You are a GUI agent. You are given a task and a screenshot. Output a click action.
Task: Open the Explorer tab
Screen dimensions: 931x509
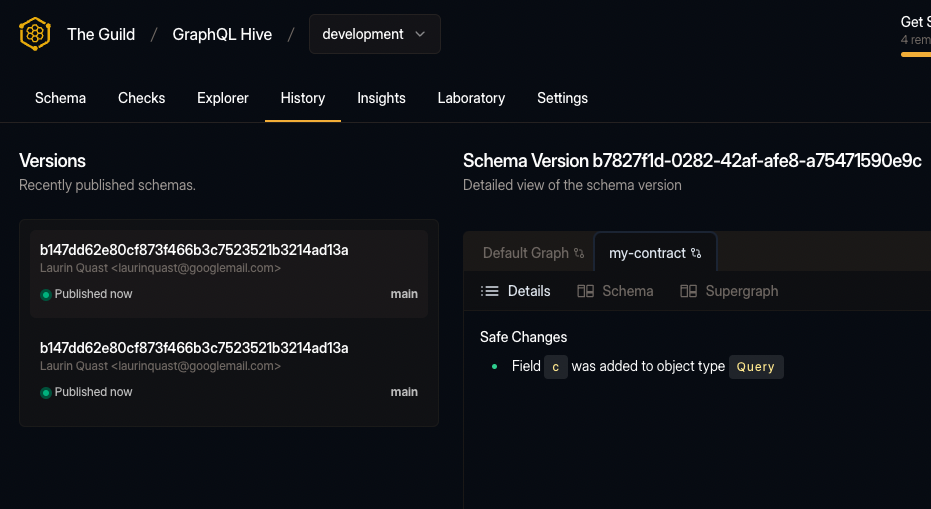223,98
